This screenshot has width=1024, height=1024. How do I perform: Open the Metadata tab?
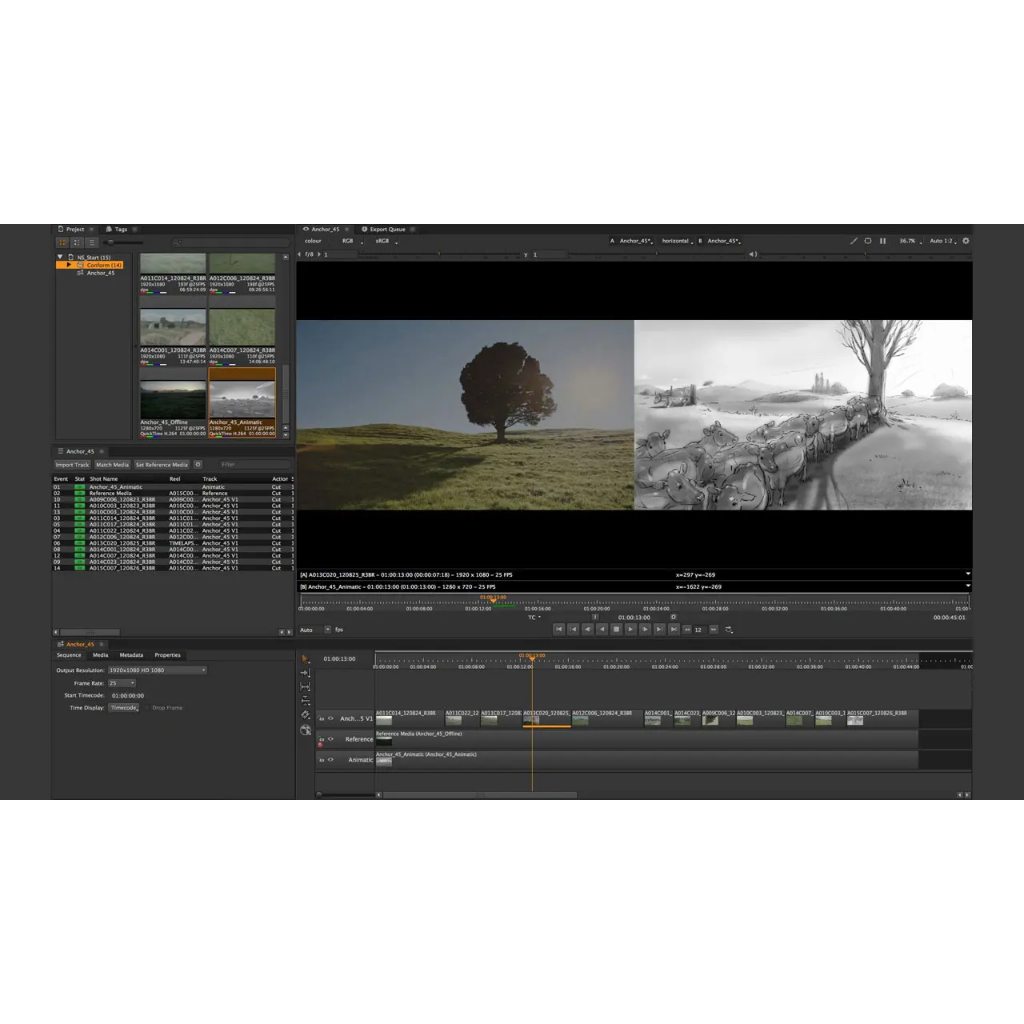(131, 655)
